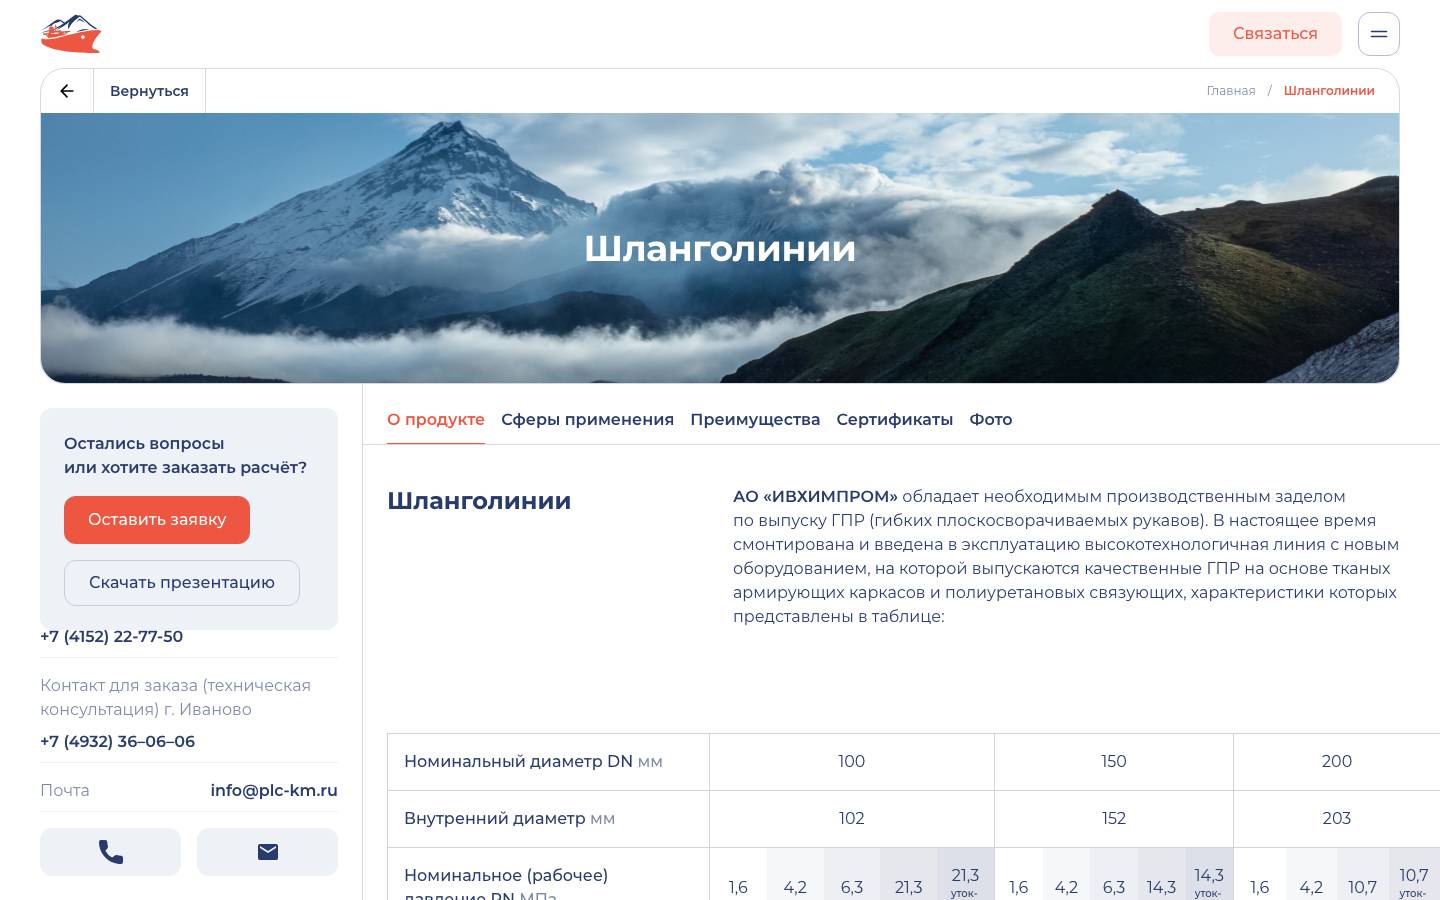Click the Внутренний диаметр row label

pyautogui.click(x=509, y=819)
